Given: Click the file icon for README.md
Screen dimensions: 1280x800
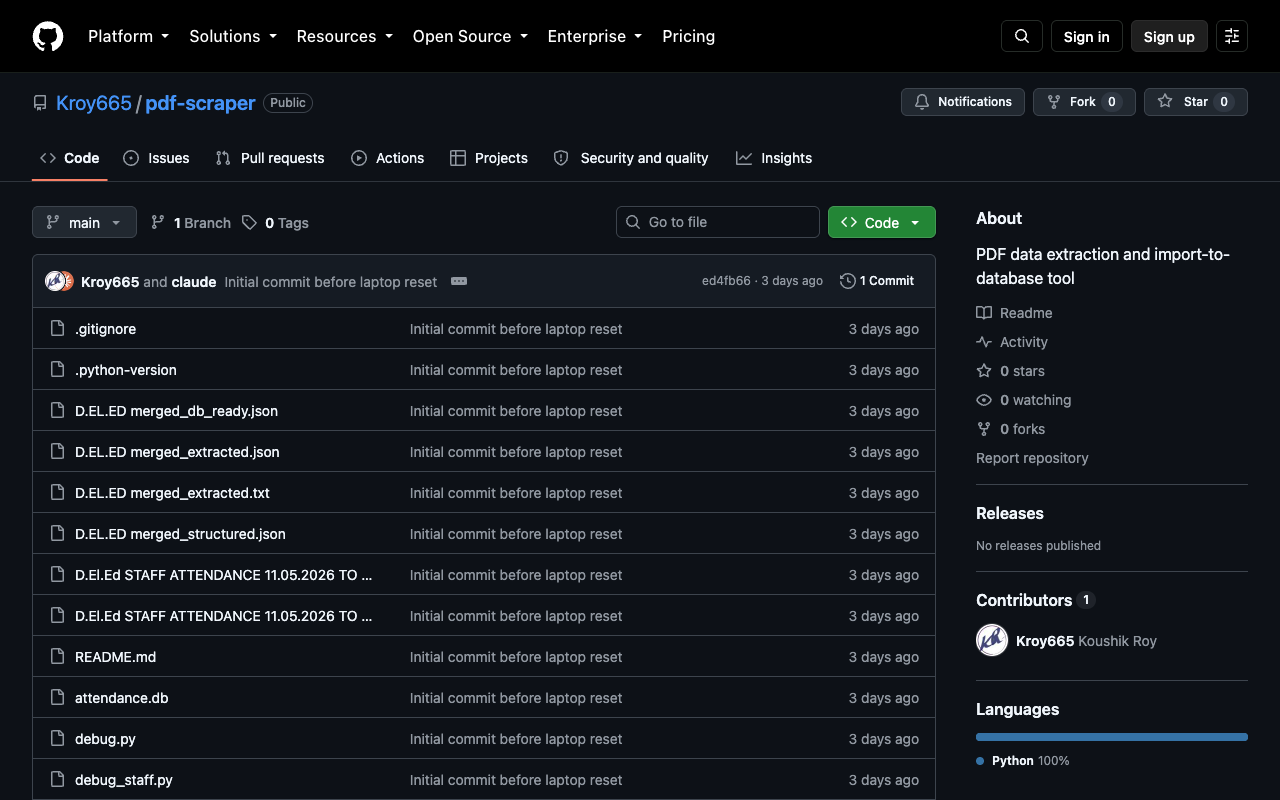Looking at the screenshot, I should pyautogui.click(x=58, y=657).
